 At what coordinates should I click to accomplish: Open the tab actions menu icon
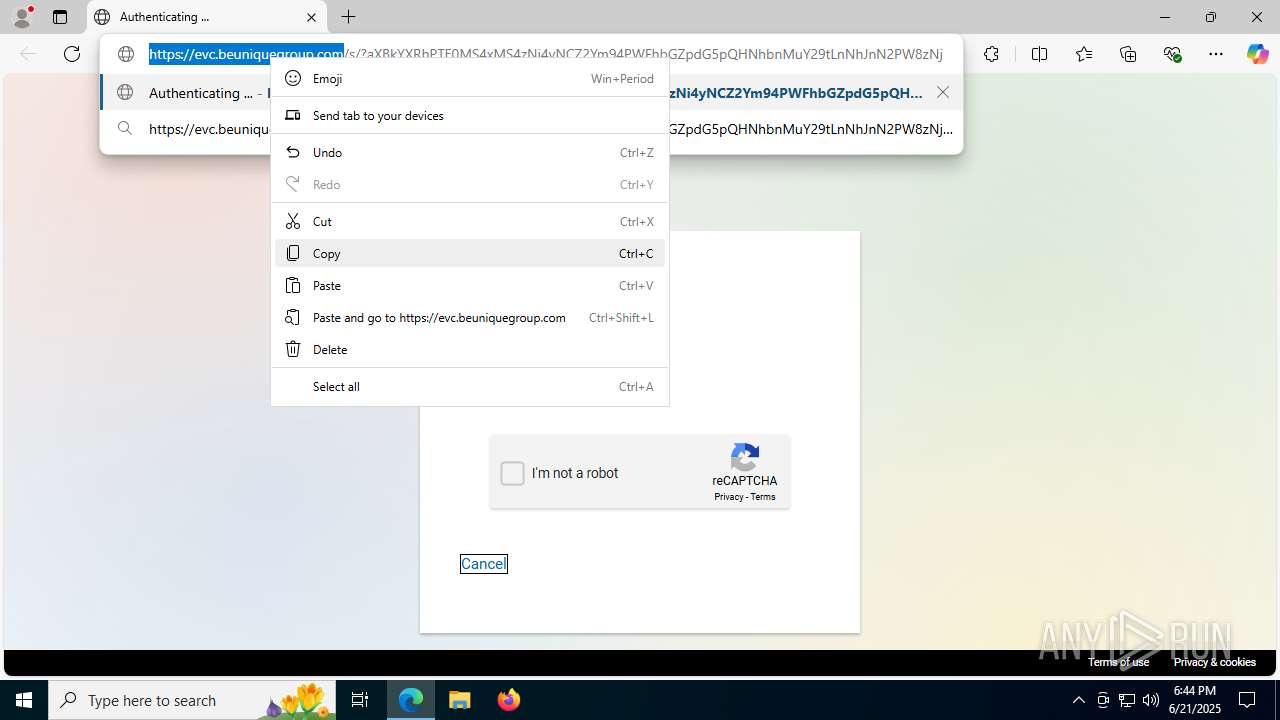[x=60, y=17]
